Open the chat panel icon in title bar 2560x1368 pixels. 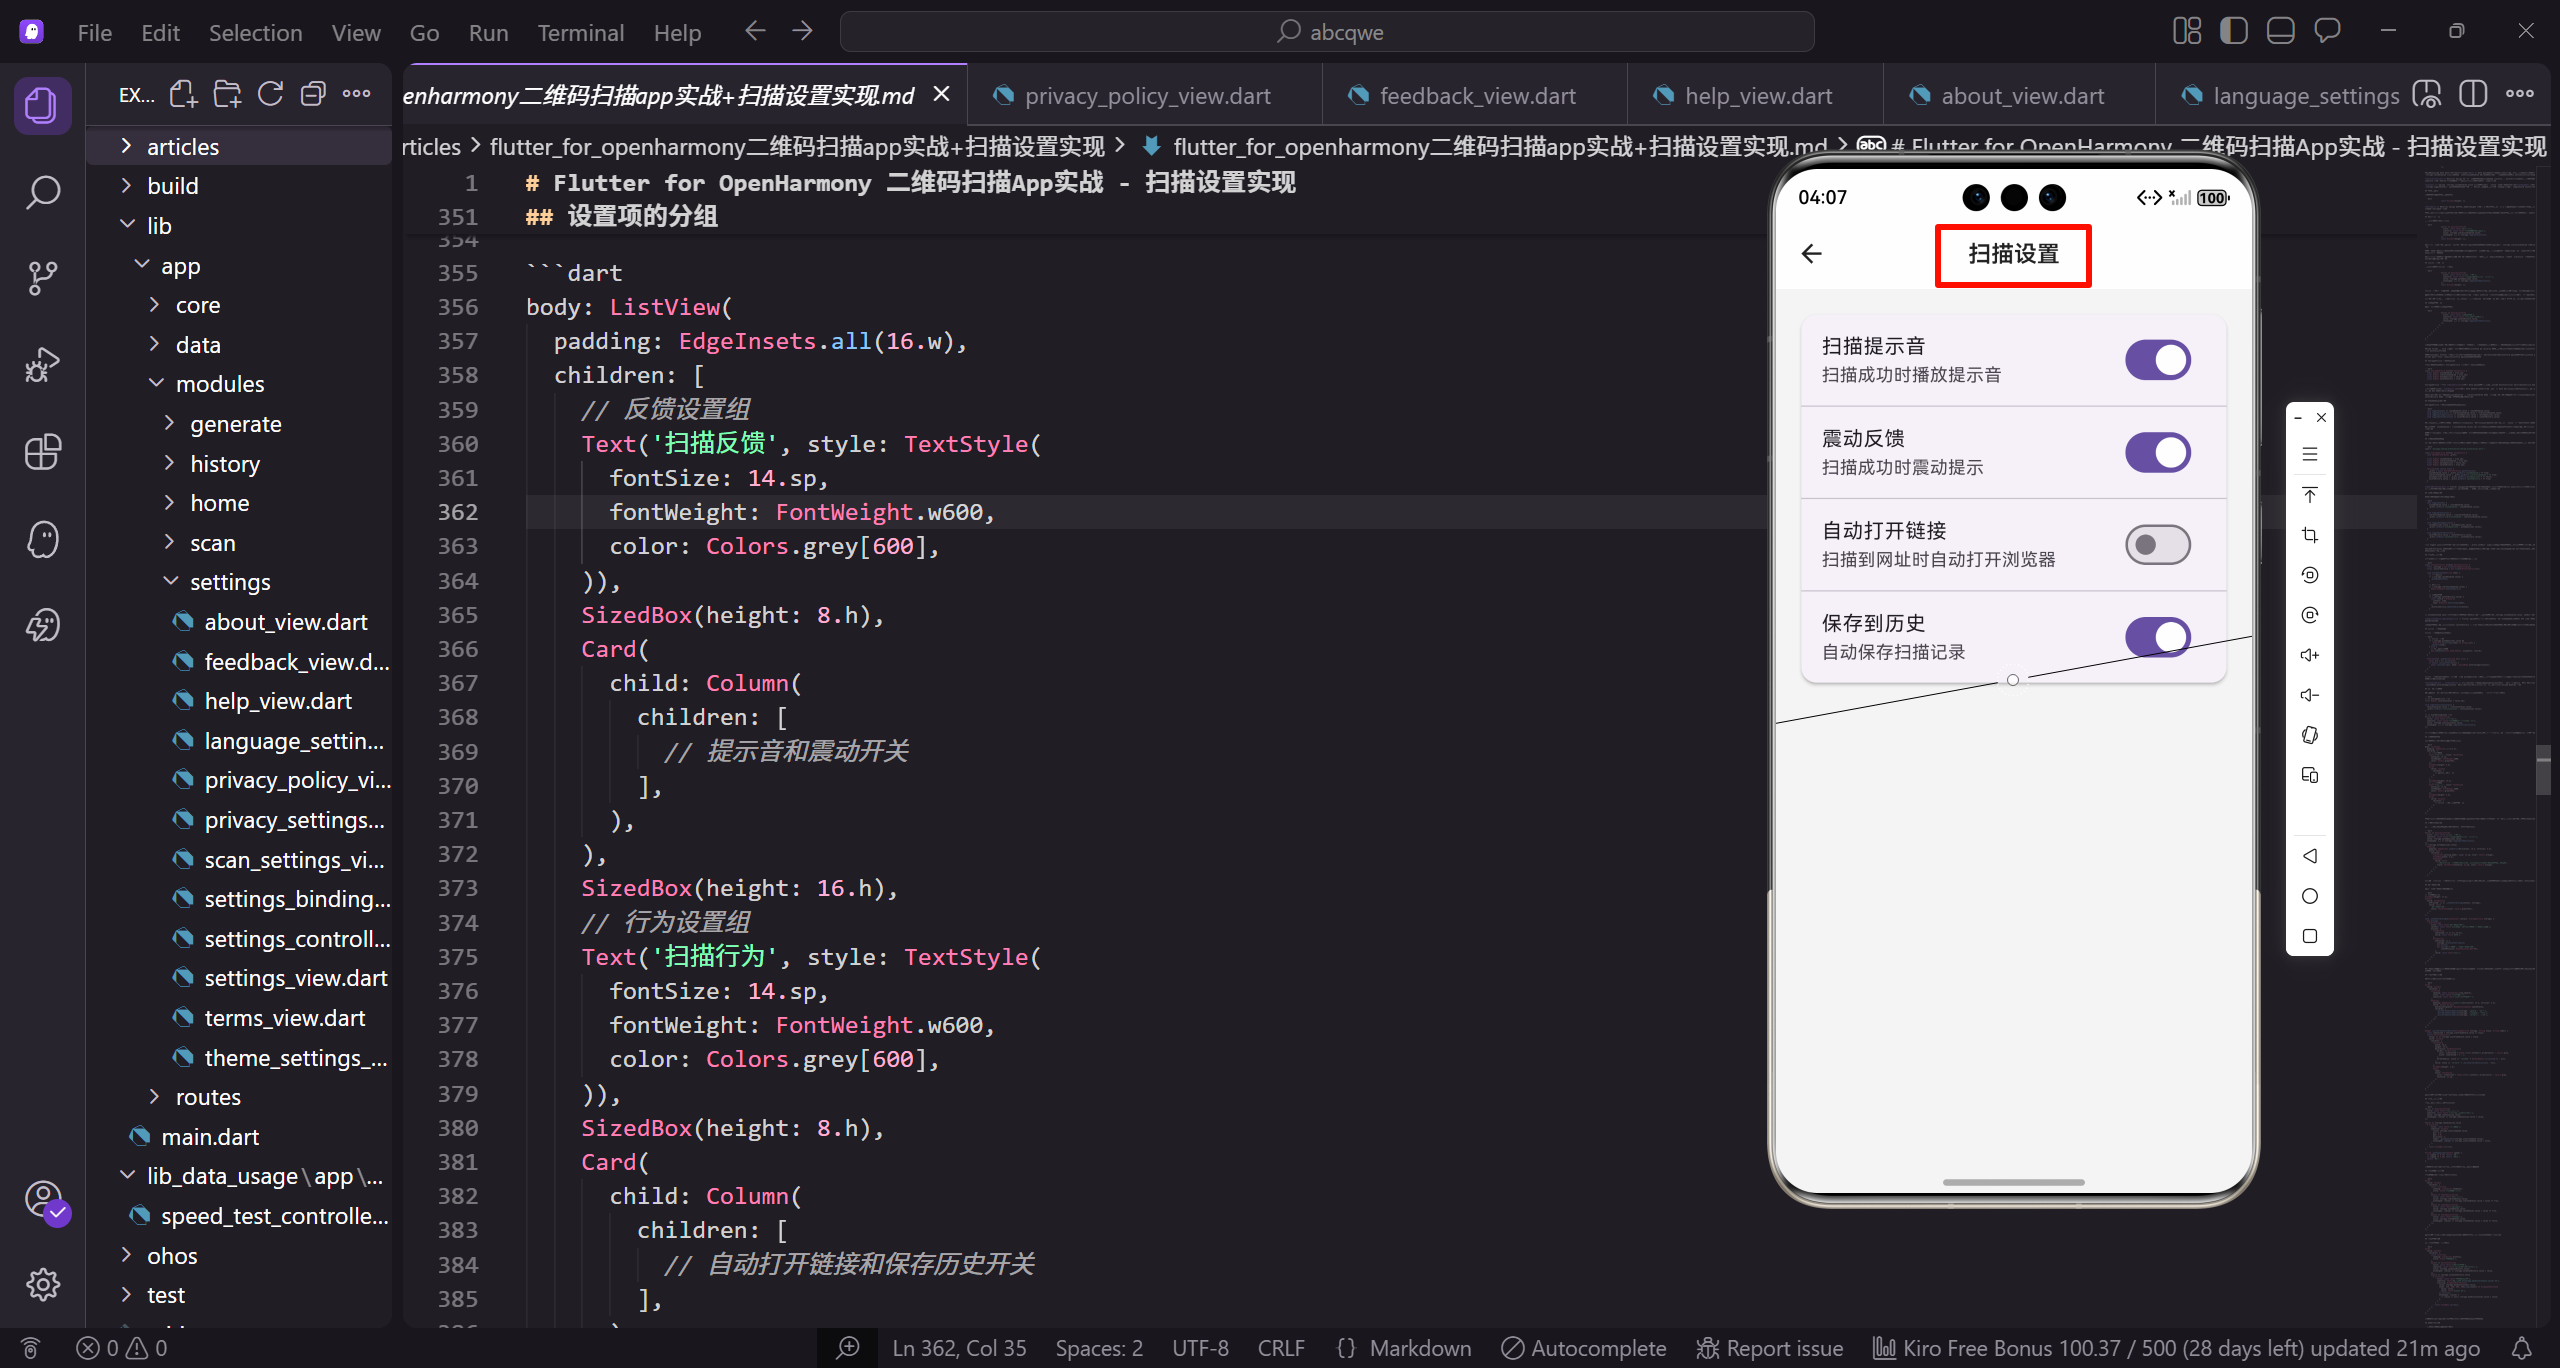[2327, 32]
